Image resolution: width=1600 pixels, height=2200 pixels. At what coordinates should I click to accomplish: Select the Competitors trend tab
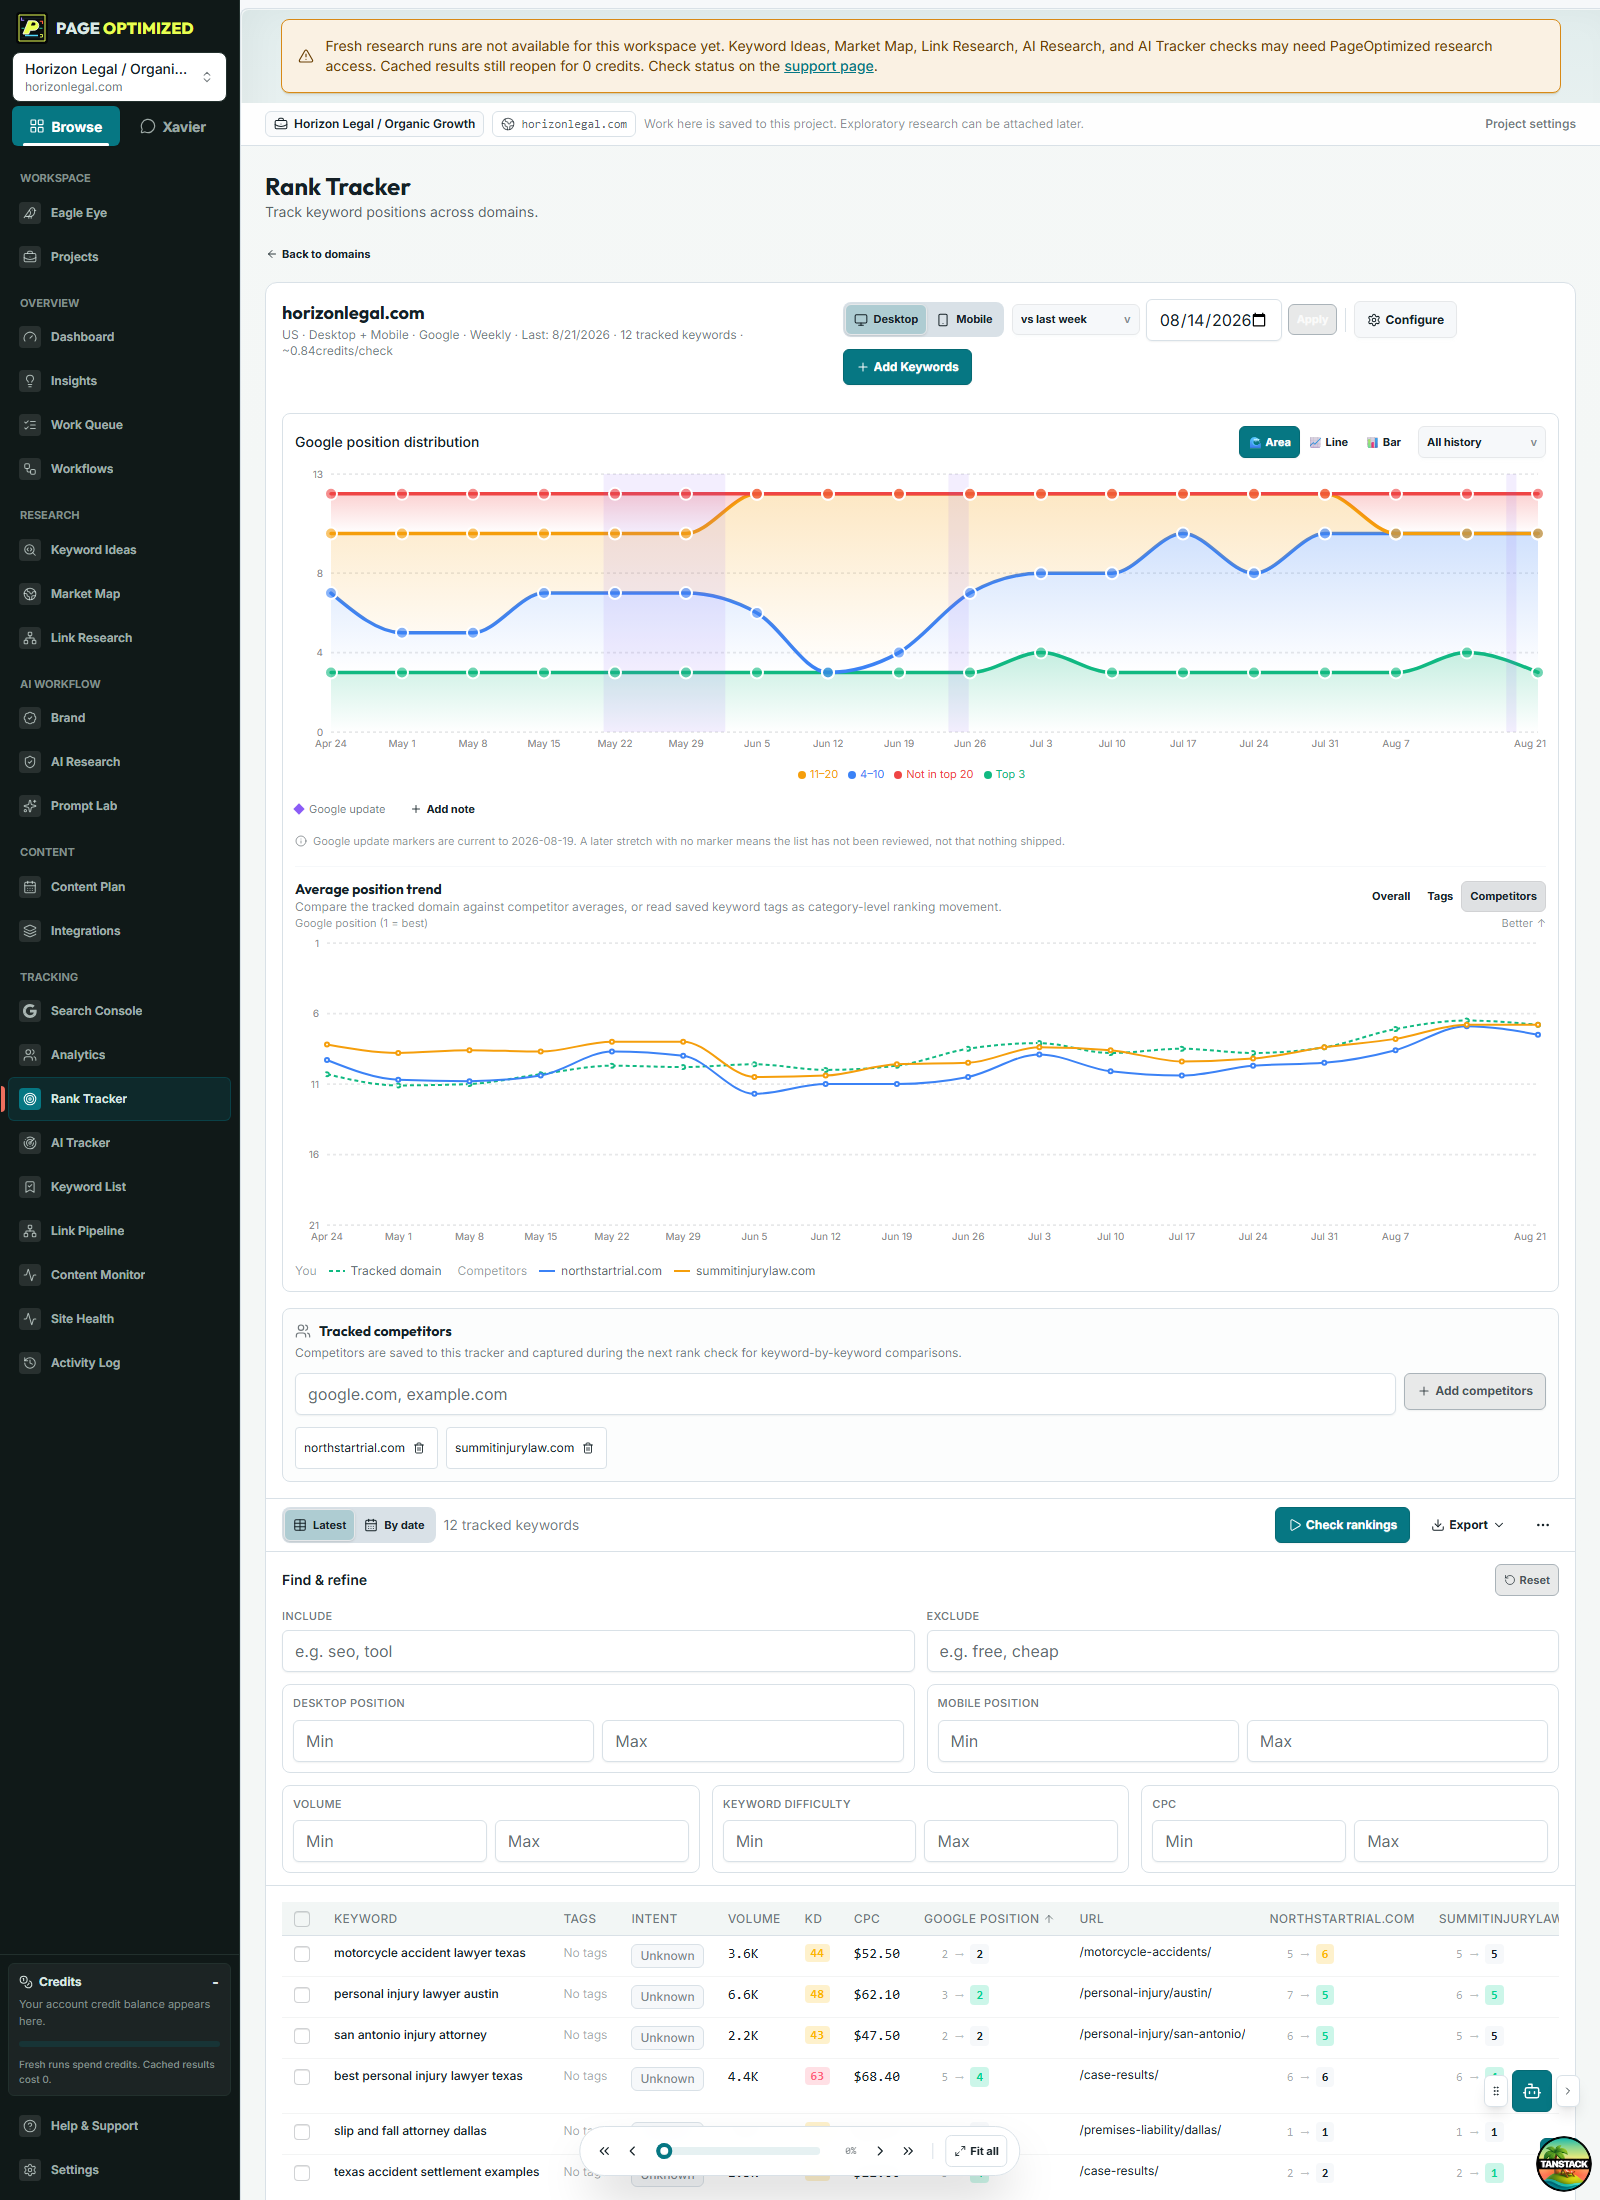click(x=1503, y=896)
